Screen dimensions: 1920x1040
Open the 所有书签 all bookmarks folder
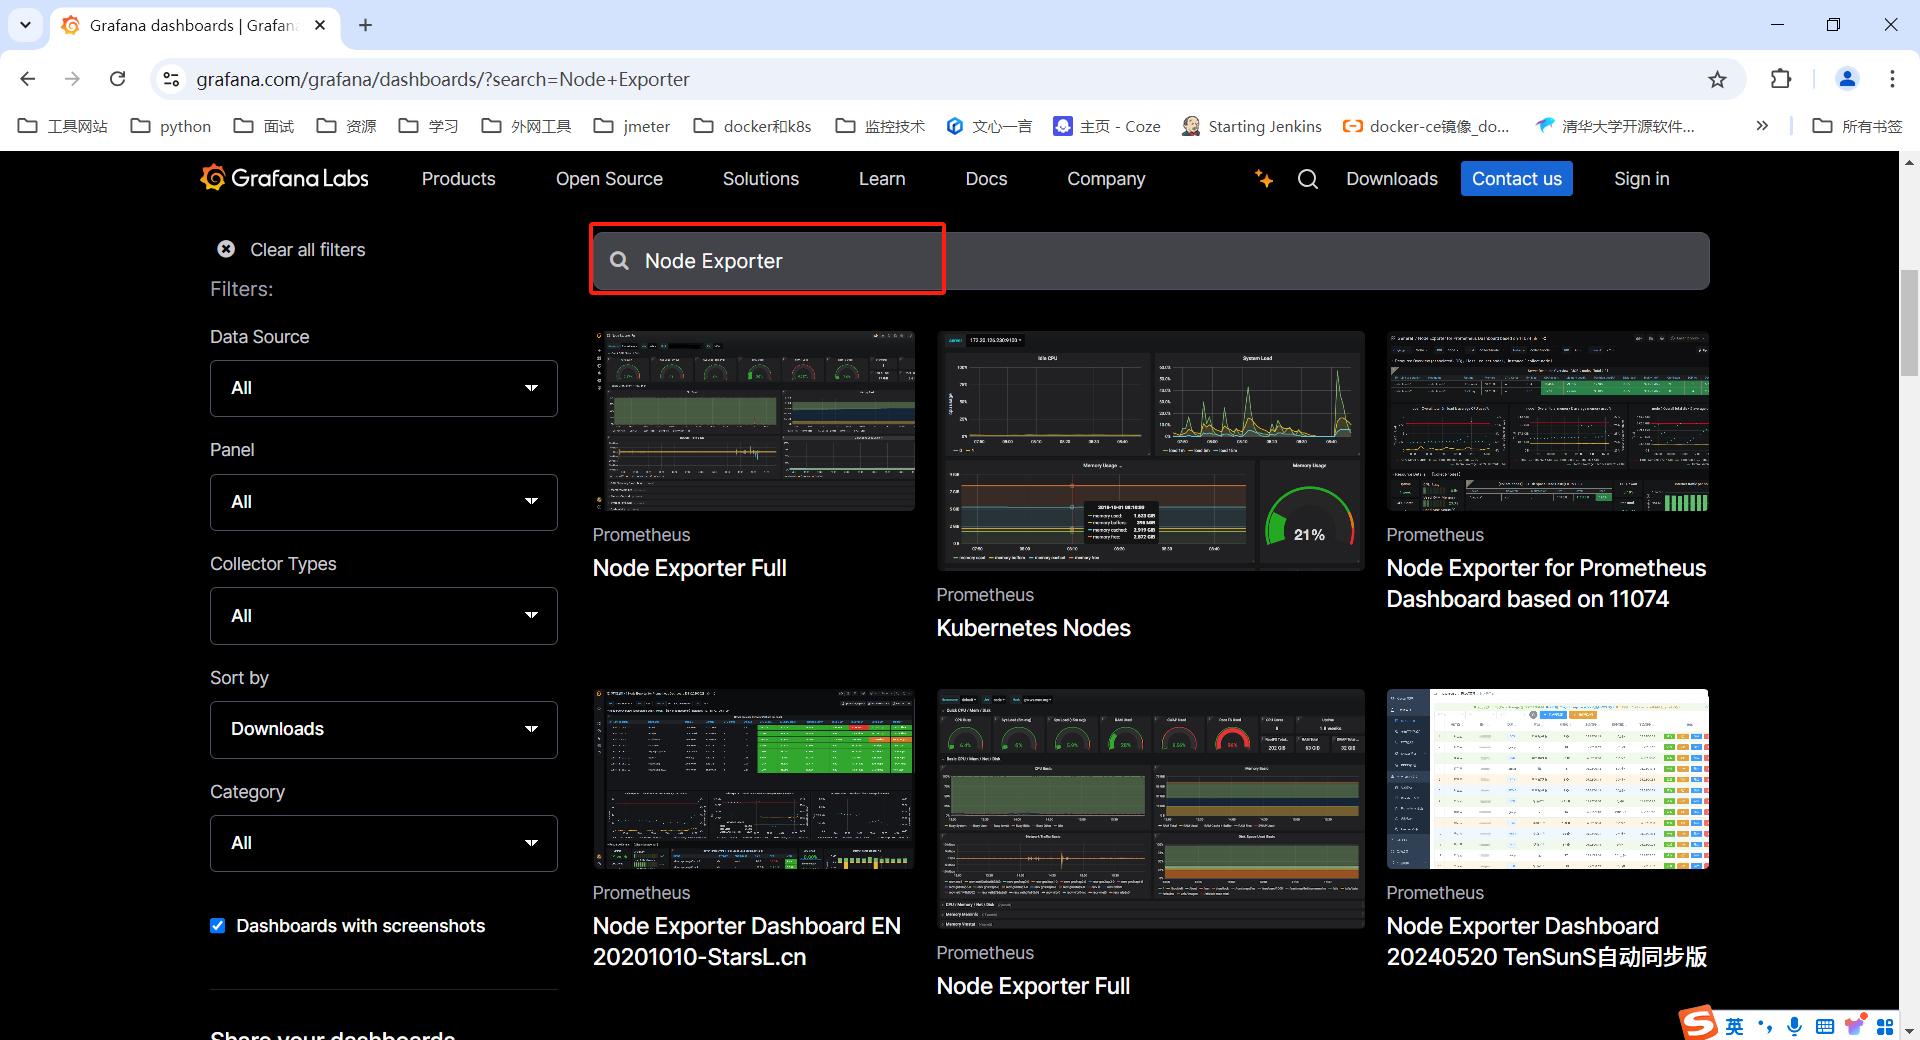(x=1858, y=126)
